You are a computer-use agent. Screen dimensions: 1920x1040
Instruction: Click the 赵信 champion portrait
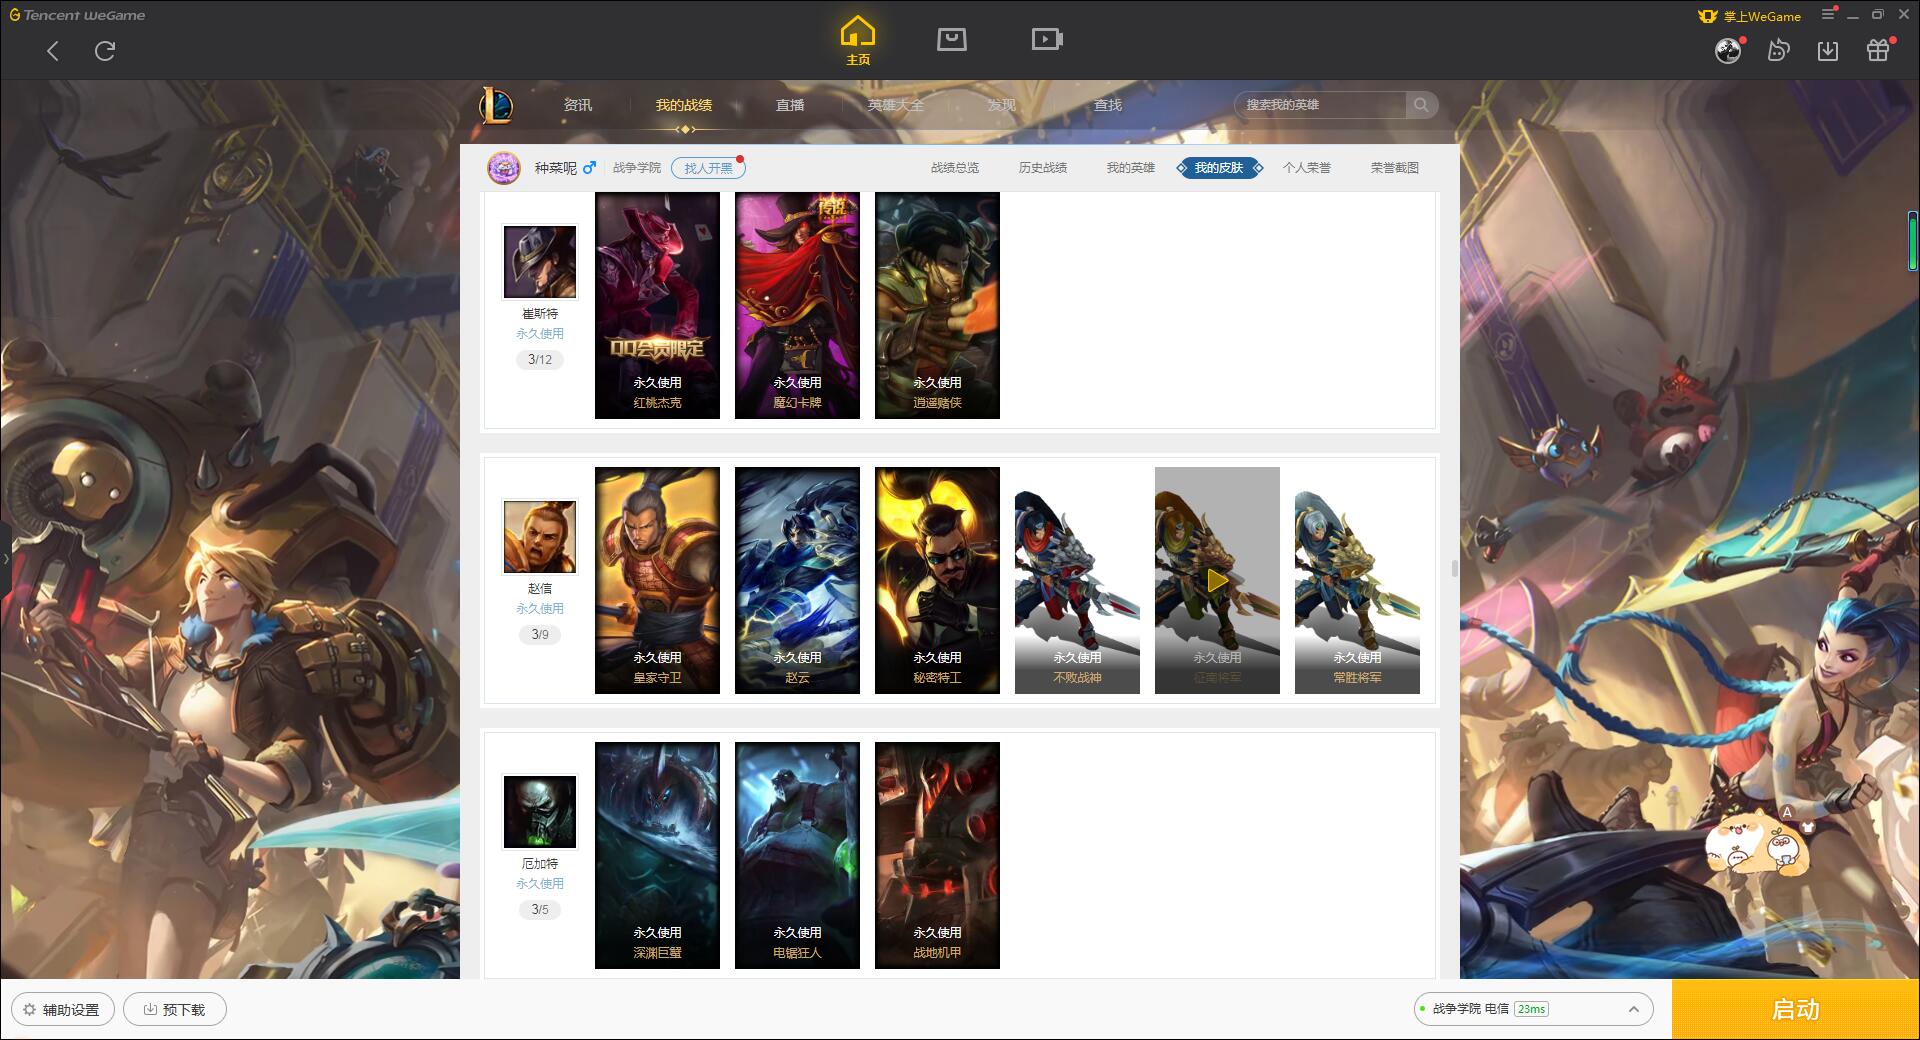tap(540, 537)
